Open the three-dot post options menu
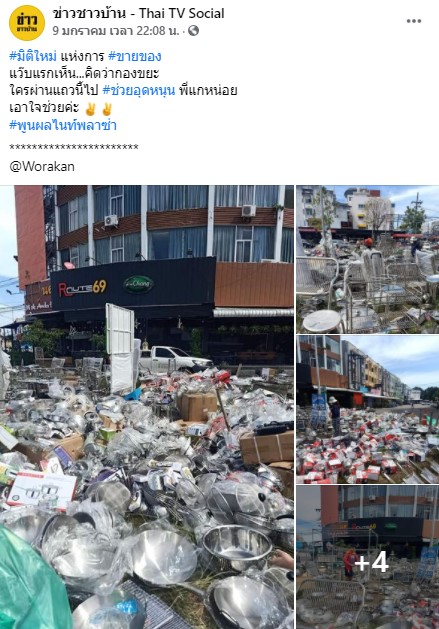The width and height of the screenshot is (439, 629). coord(414,21)
